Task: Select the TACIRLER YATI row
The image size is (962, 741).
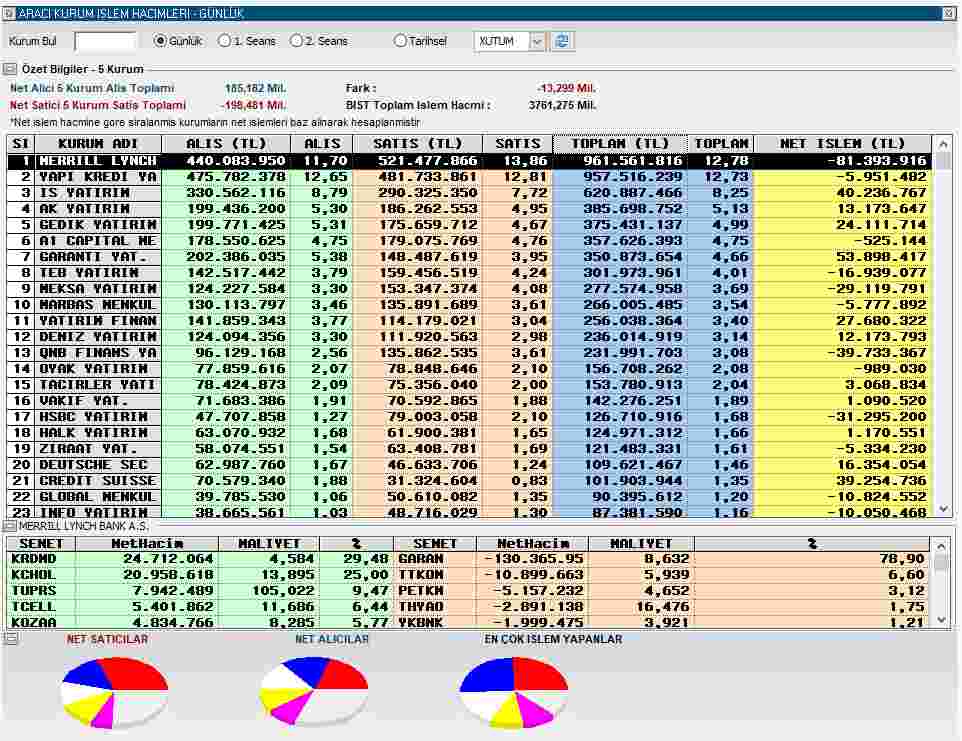Action: [469, 384]
